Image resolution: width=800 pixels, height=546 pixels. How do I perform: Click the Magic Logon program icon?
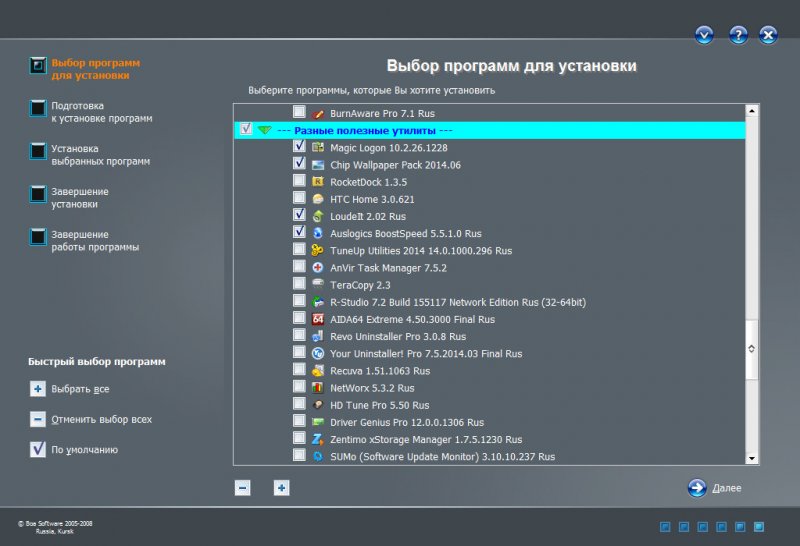[x=318, y=147]
